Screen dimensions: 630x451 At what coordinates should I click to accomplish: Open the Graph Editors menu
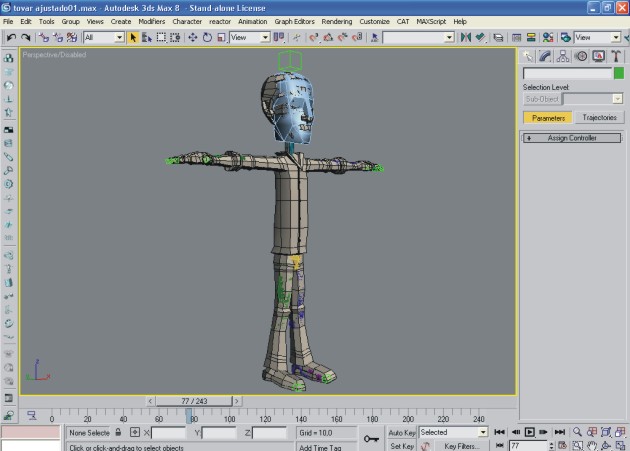pos(294,21)
